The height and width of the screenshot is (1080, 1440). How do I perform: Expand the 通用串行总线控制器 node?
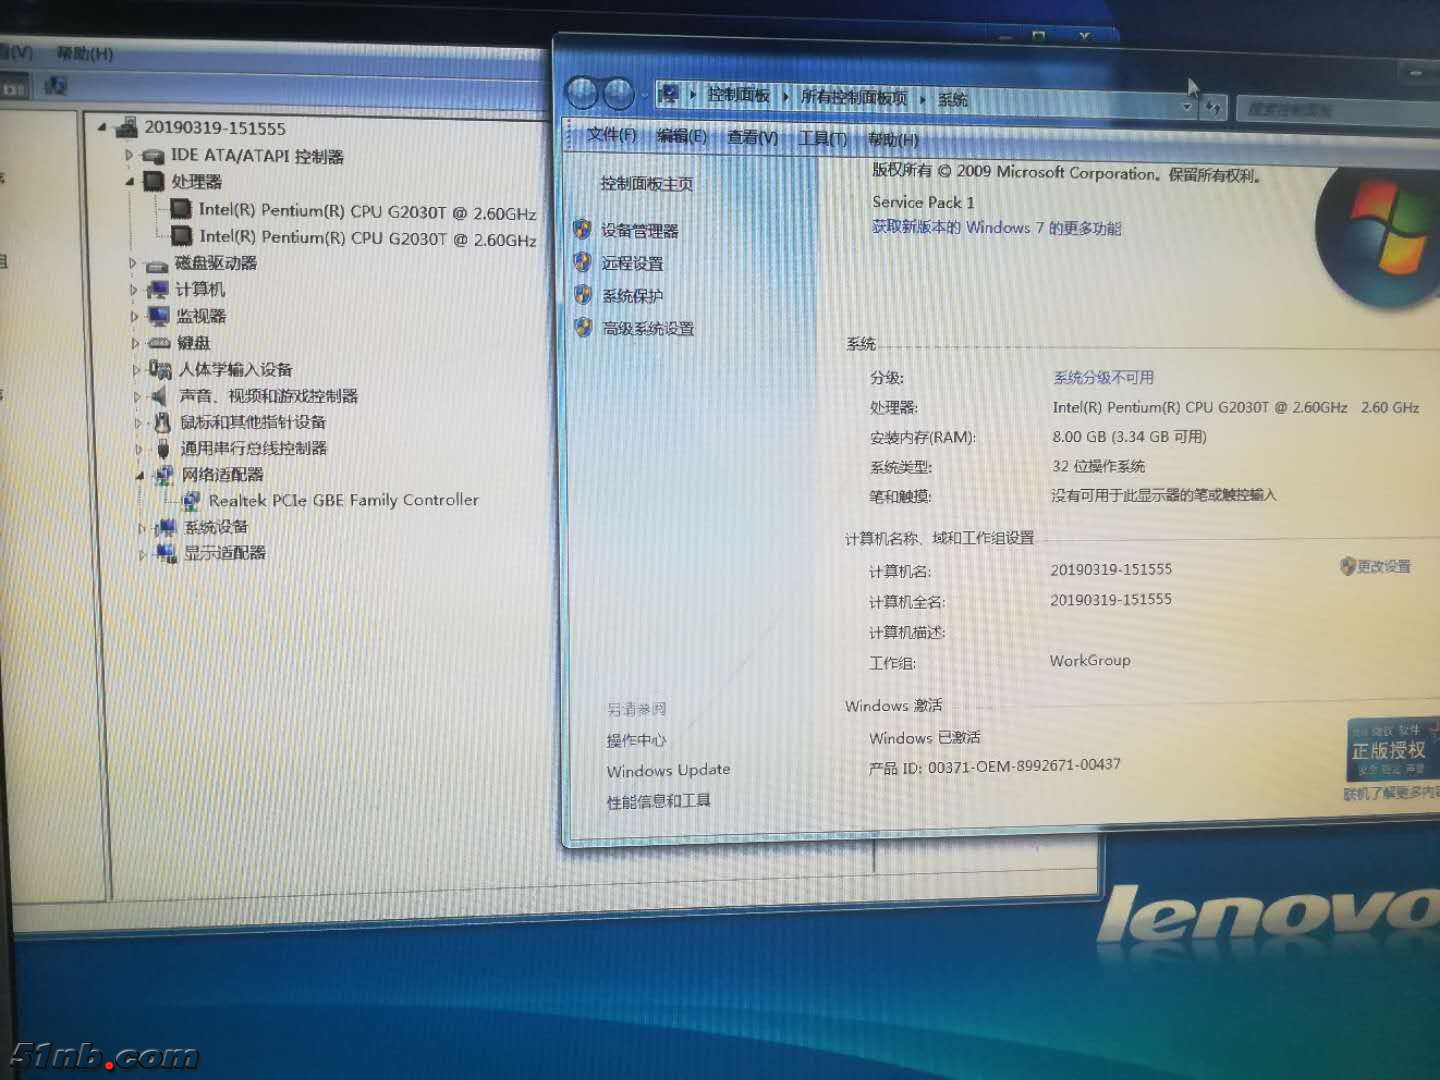pos(139,448)
